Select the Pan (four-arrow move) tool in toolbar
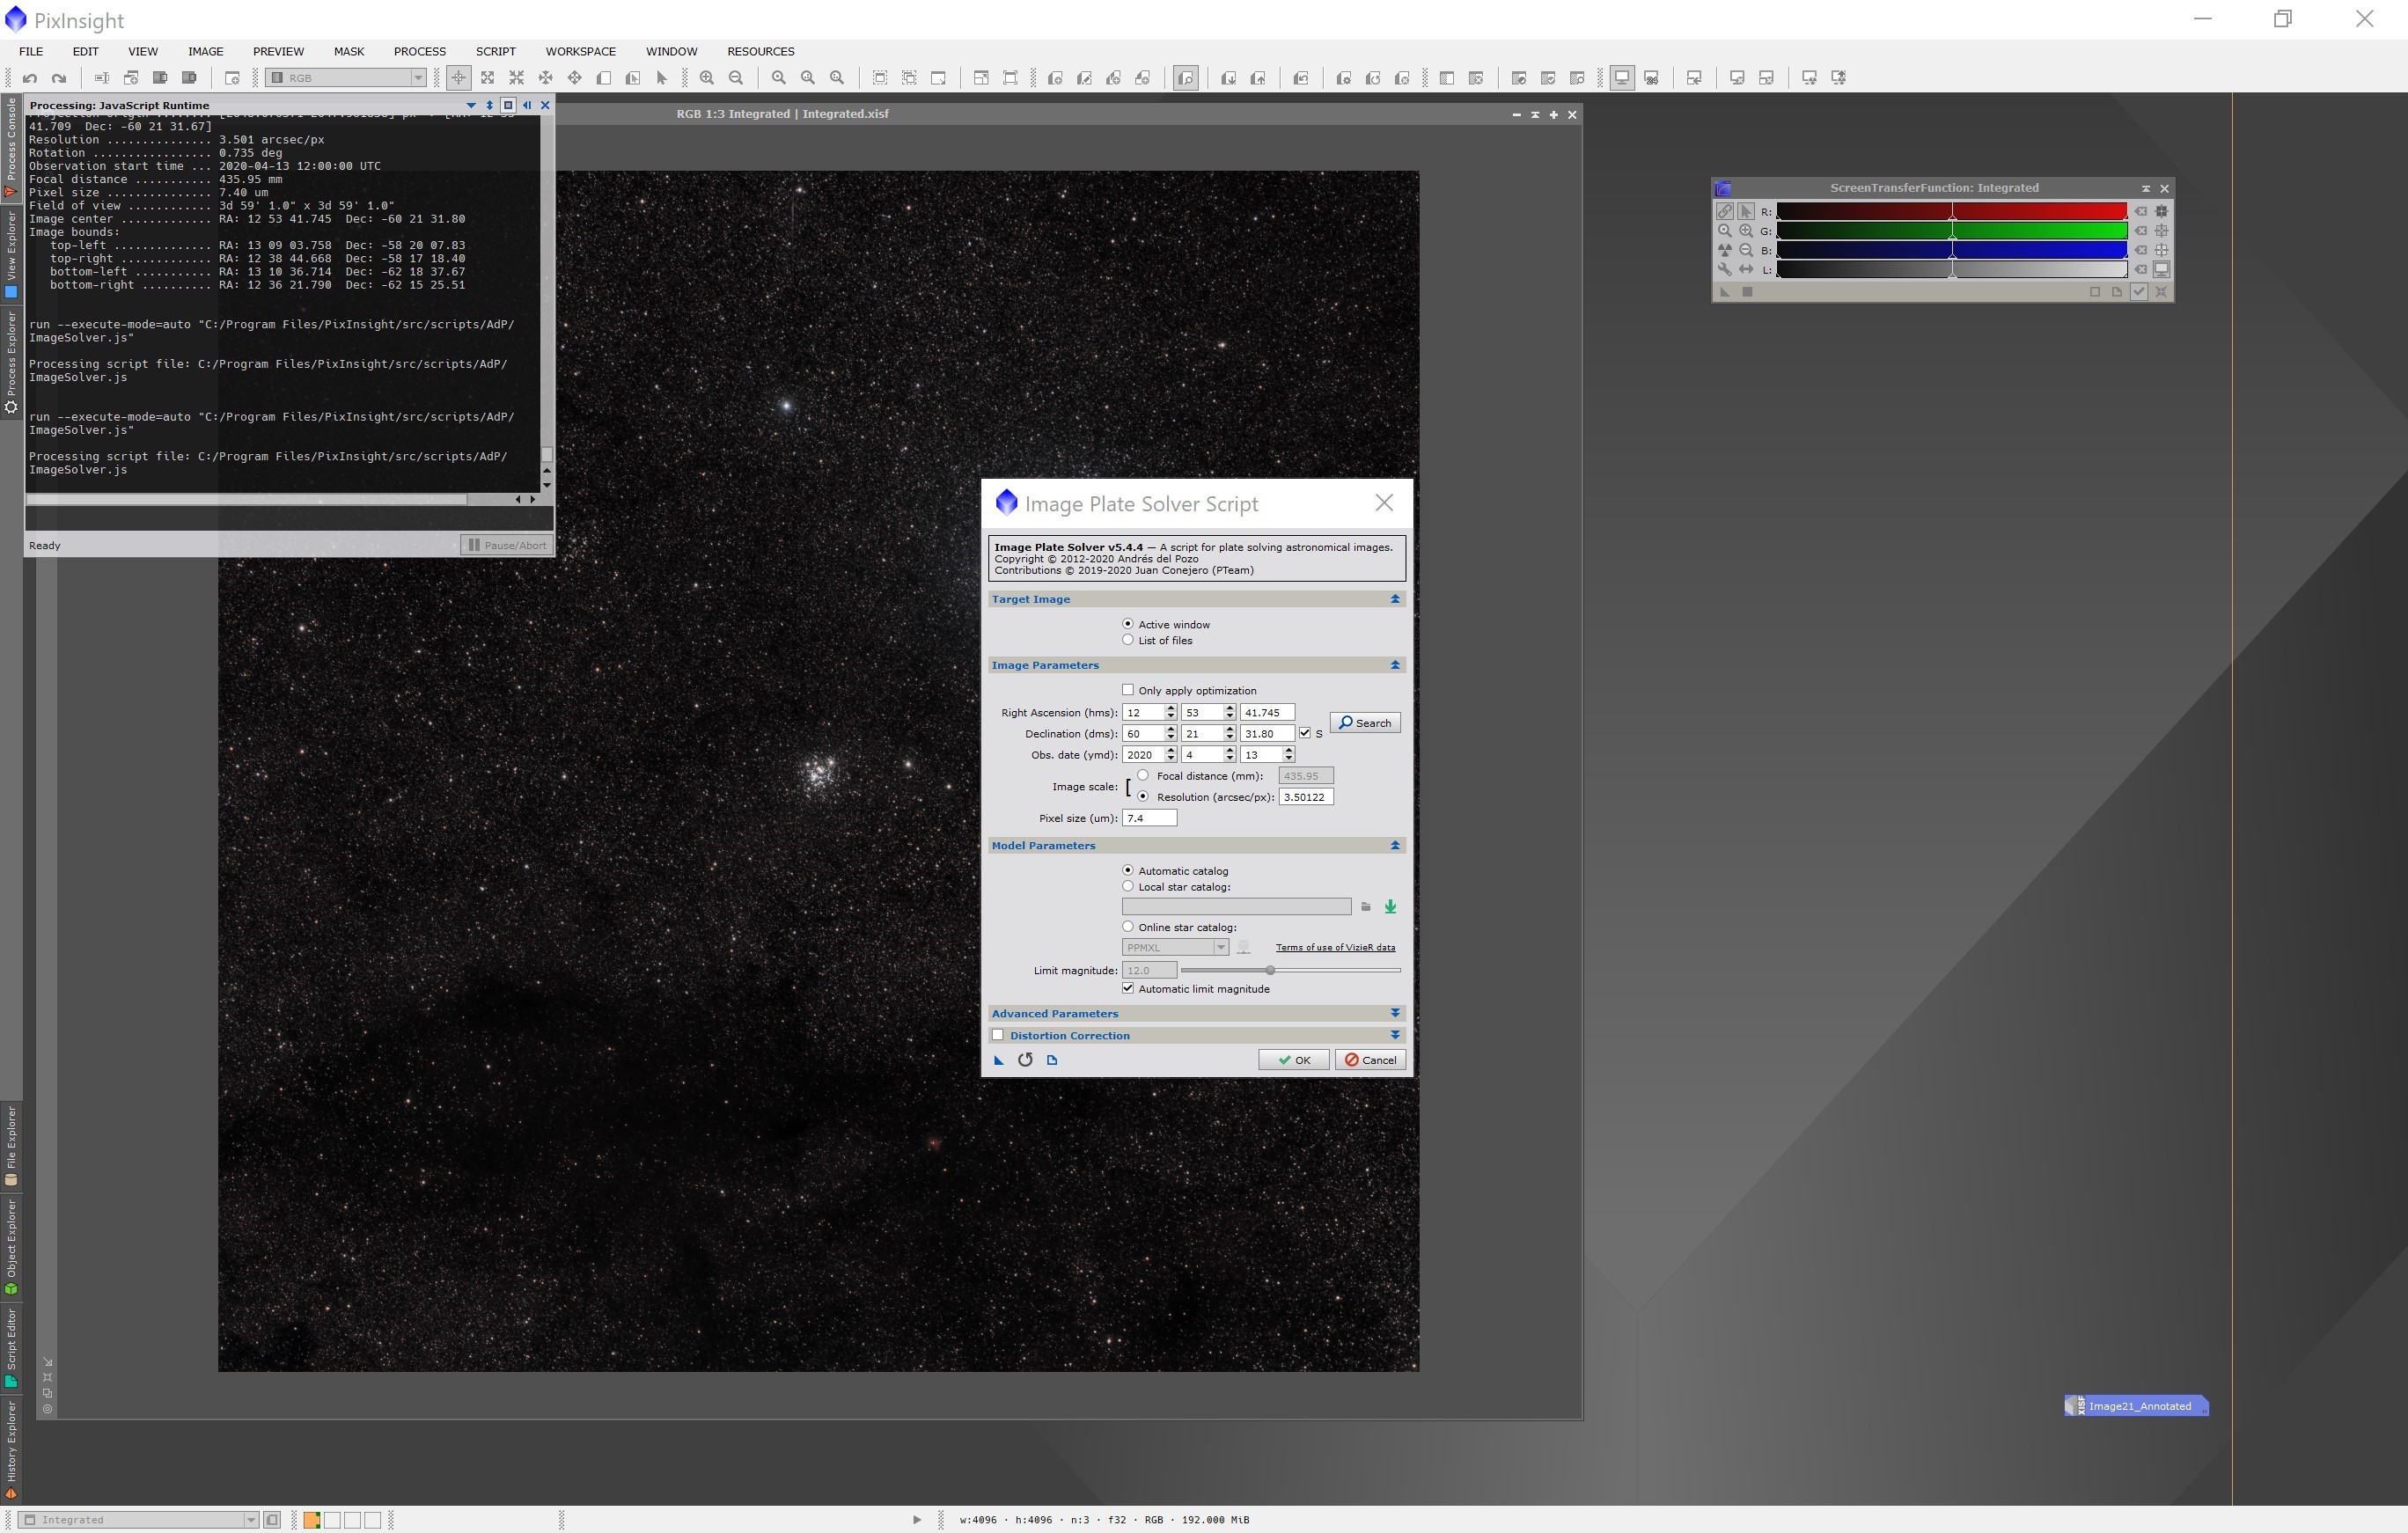 pos(575,78)
